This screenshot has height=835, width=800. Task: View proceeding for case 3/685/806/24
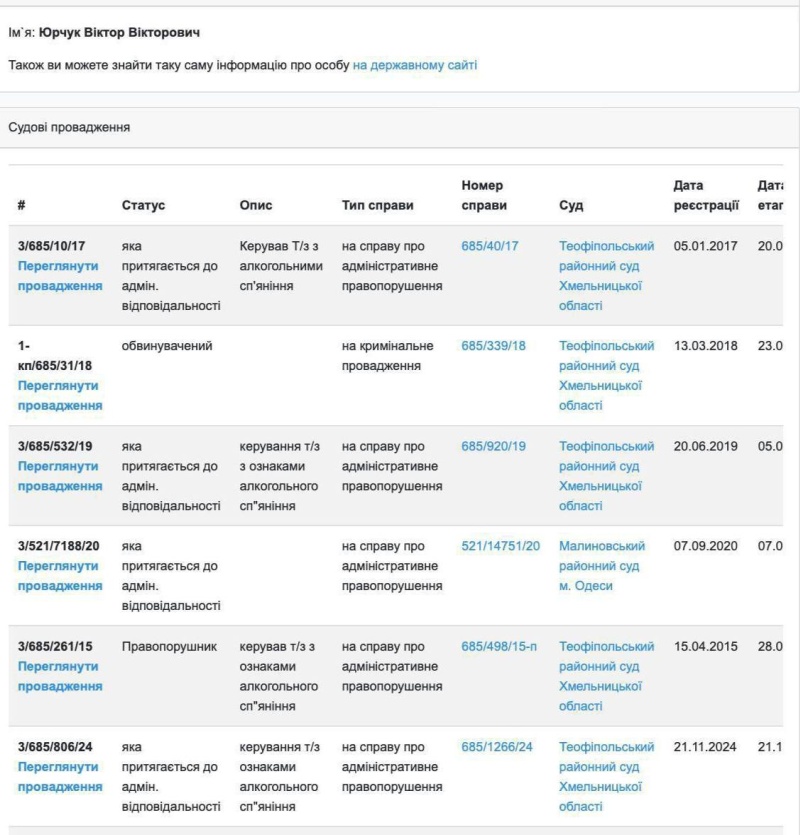pyautogui.click(x=60, y=776)
